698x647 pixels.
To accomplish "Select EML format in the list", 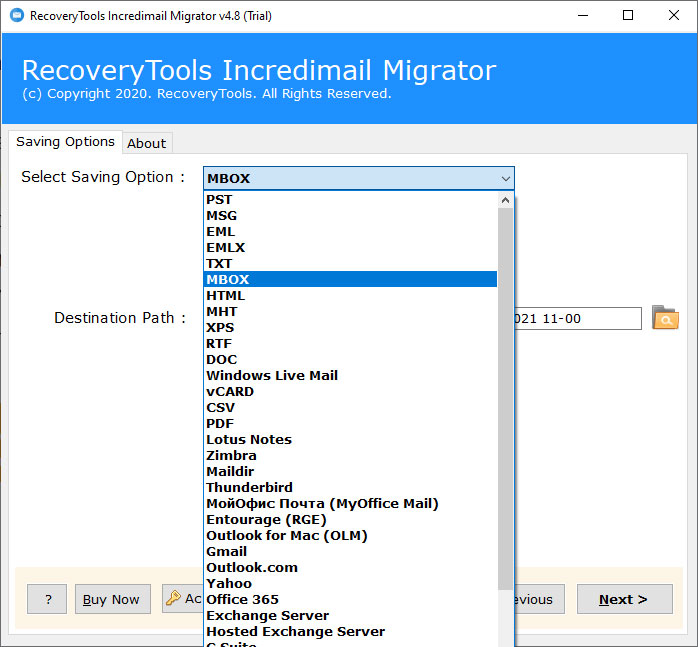I will pos(350,232).
